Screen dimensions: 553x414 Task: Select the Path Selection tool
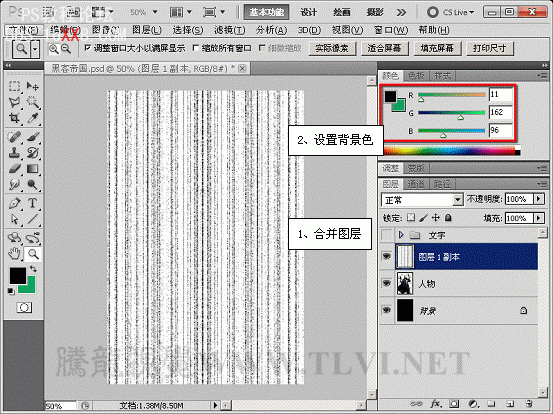pos(14,219)
